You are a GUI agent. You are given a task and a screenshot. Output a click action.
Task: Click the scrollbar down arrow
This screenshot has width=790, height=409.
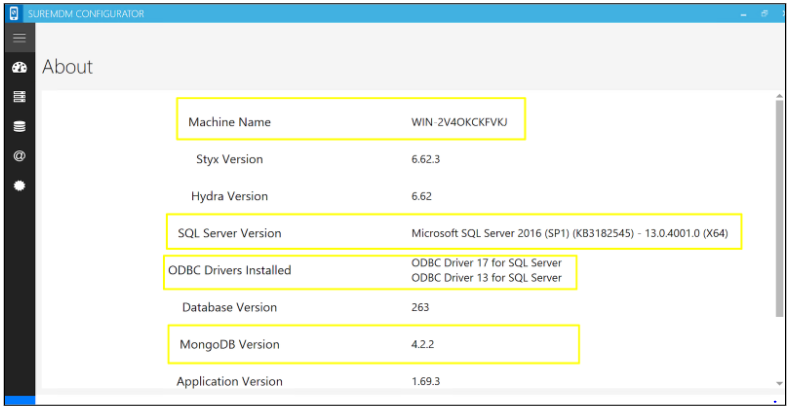tap(779, 383)
